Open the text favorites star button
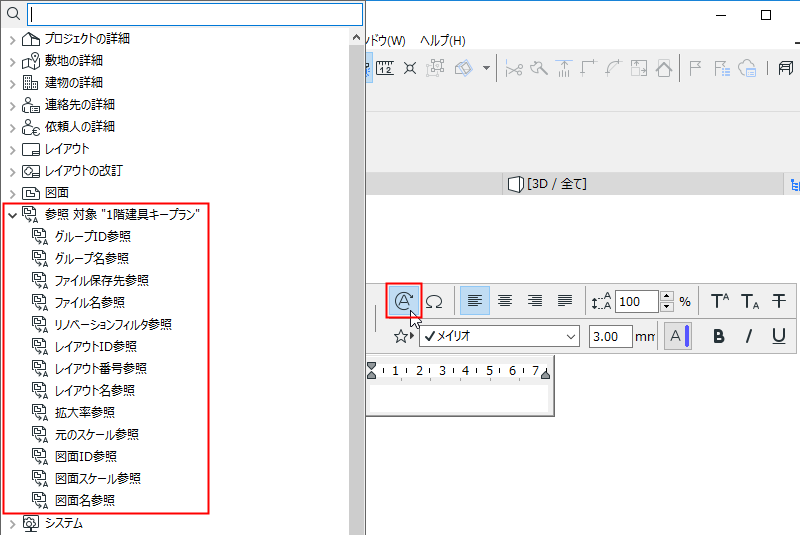 pos(403,336)
